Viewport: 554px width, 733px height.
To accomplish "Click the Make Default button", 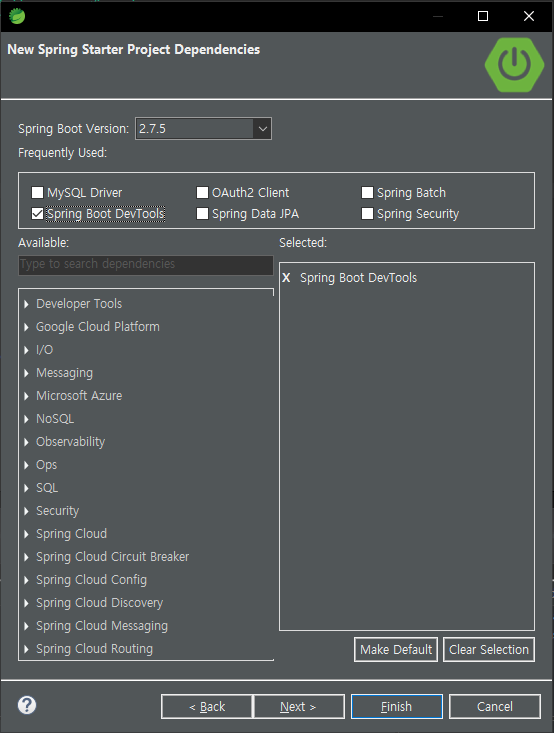I will pyautogui.click(x=396, y=649).
